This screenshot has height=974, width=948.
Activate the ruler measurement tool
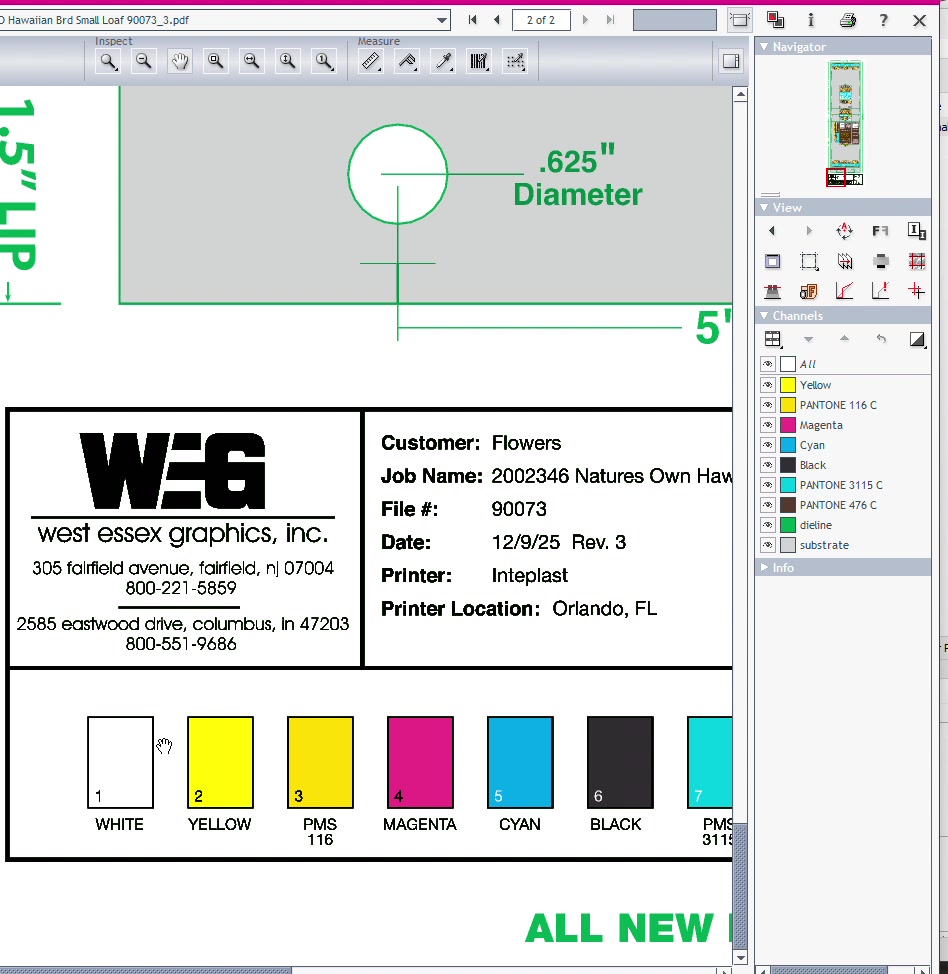(371, 61)
